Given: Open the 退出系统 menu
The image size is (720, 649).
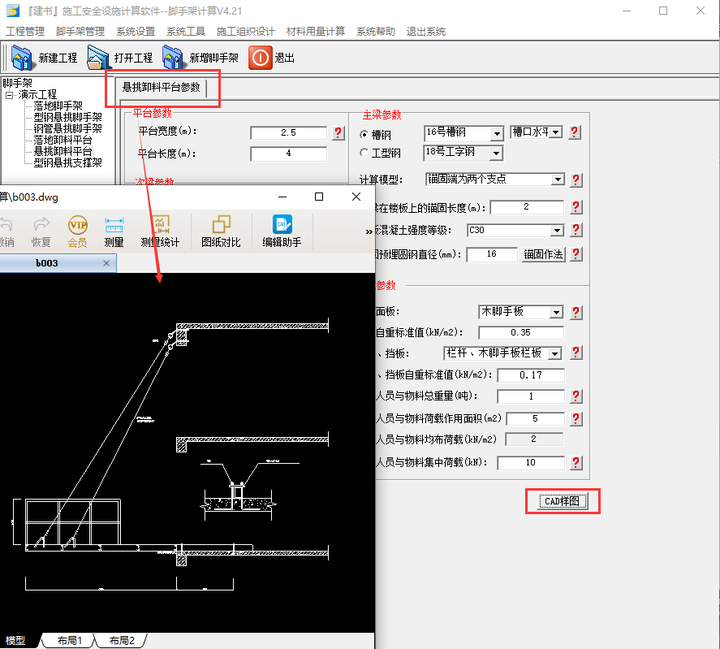Looking at the screenshot, I should click(426, 31).
